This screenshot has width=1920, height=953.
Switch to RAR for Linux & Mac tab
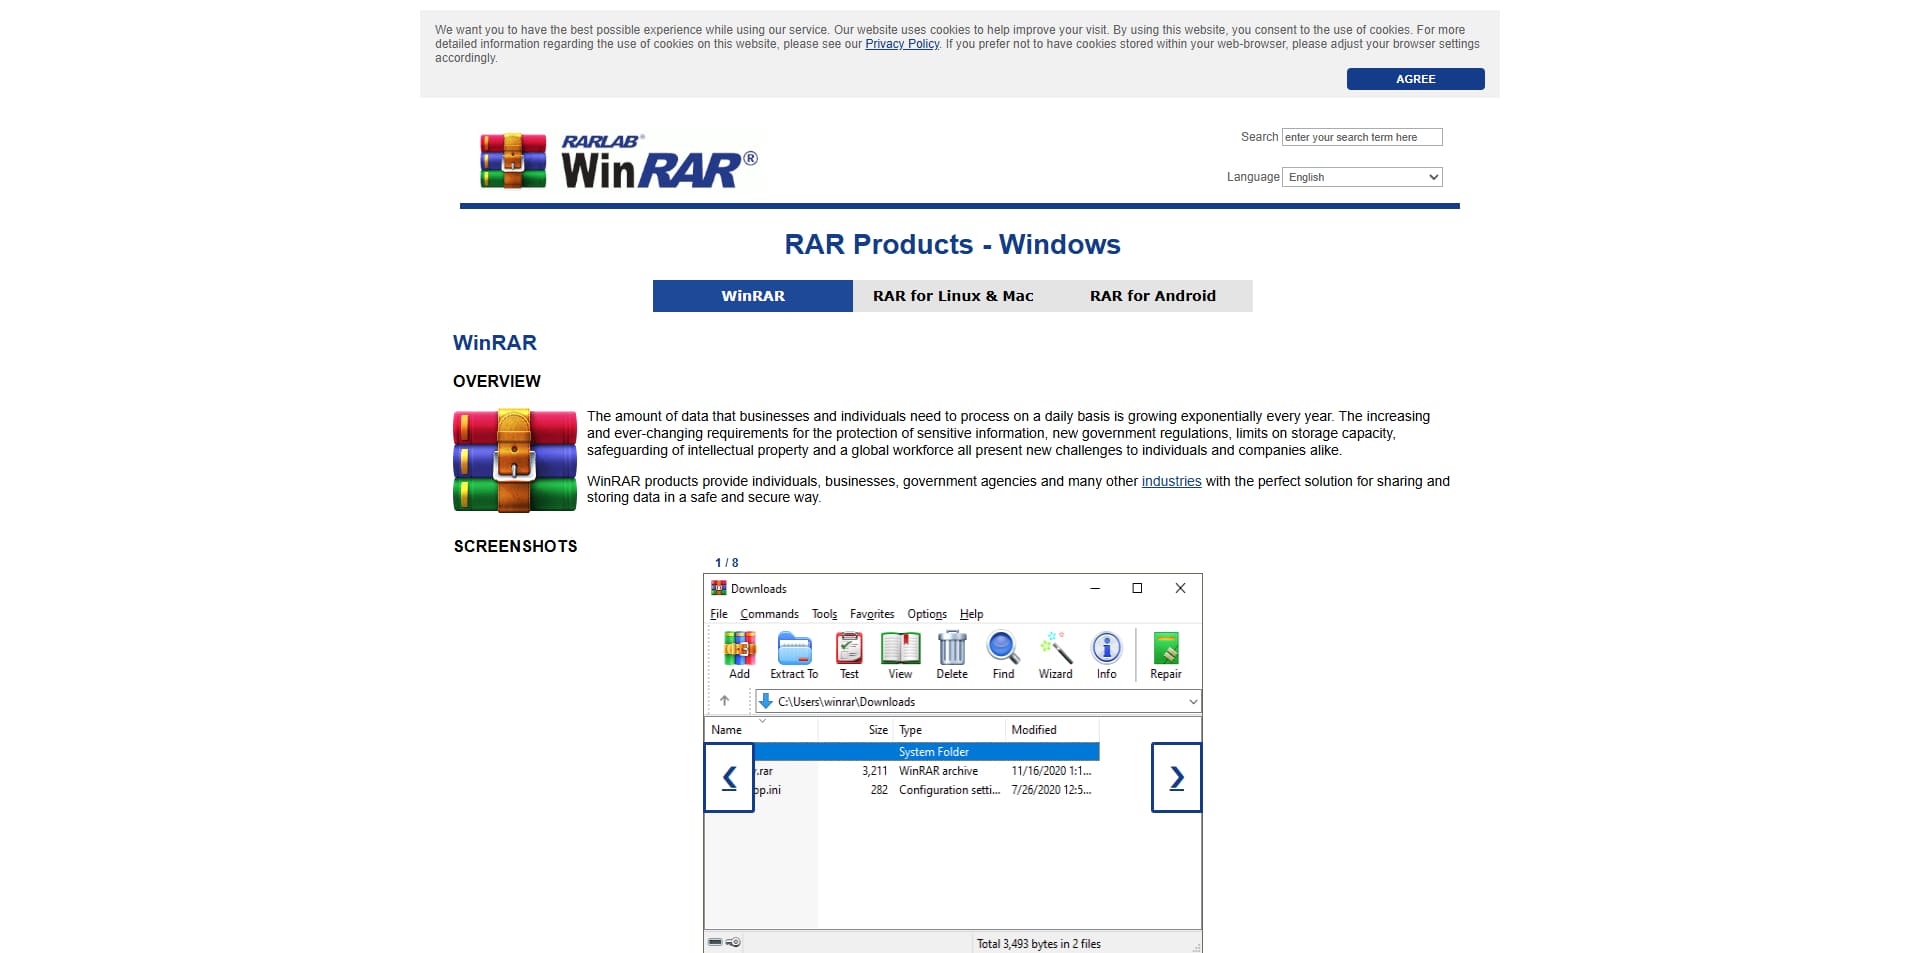953,296
